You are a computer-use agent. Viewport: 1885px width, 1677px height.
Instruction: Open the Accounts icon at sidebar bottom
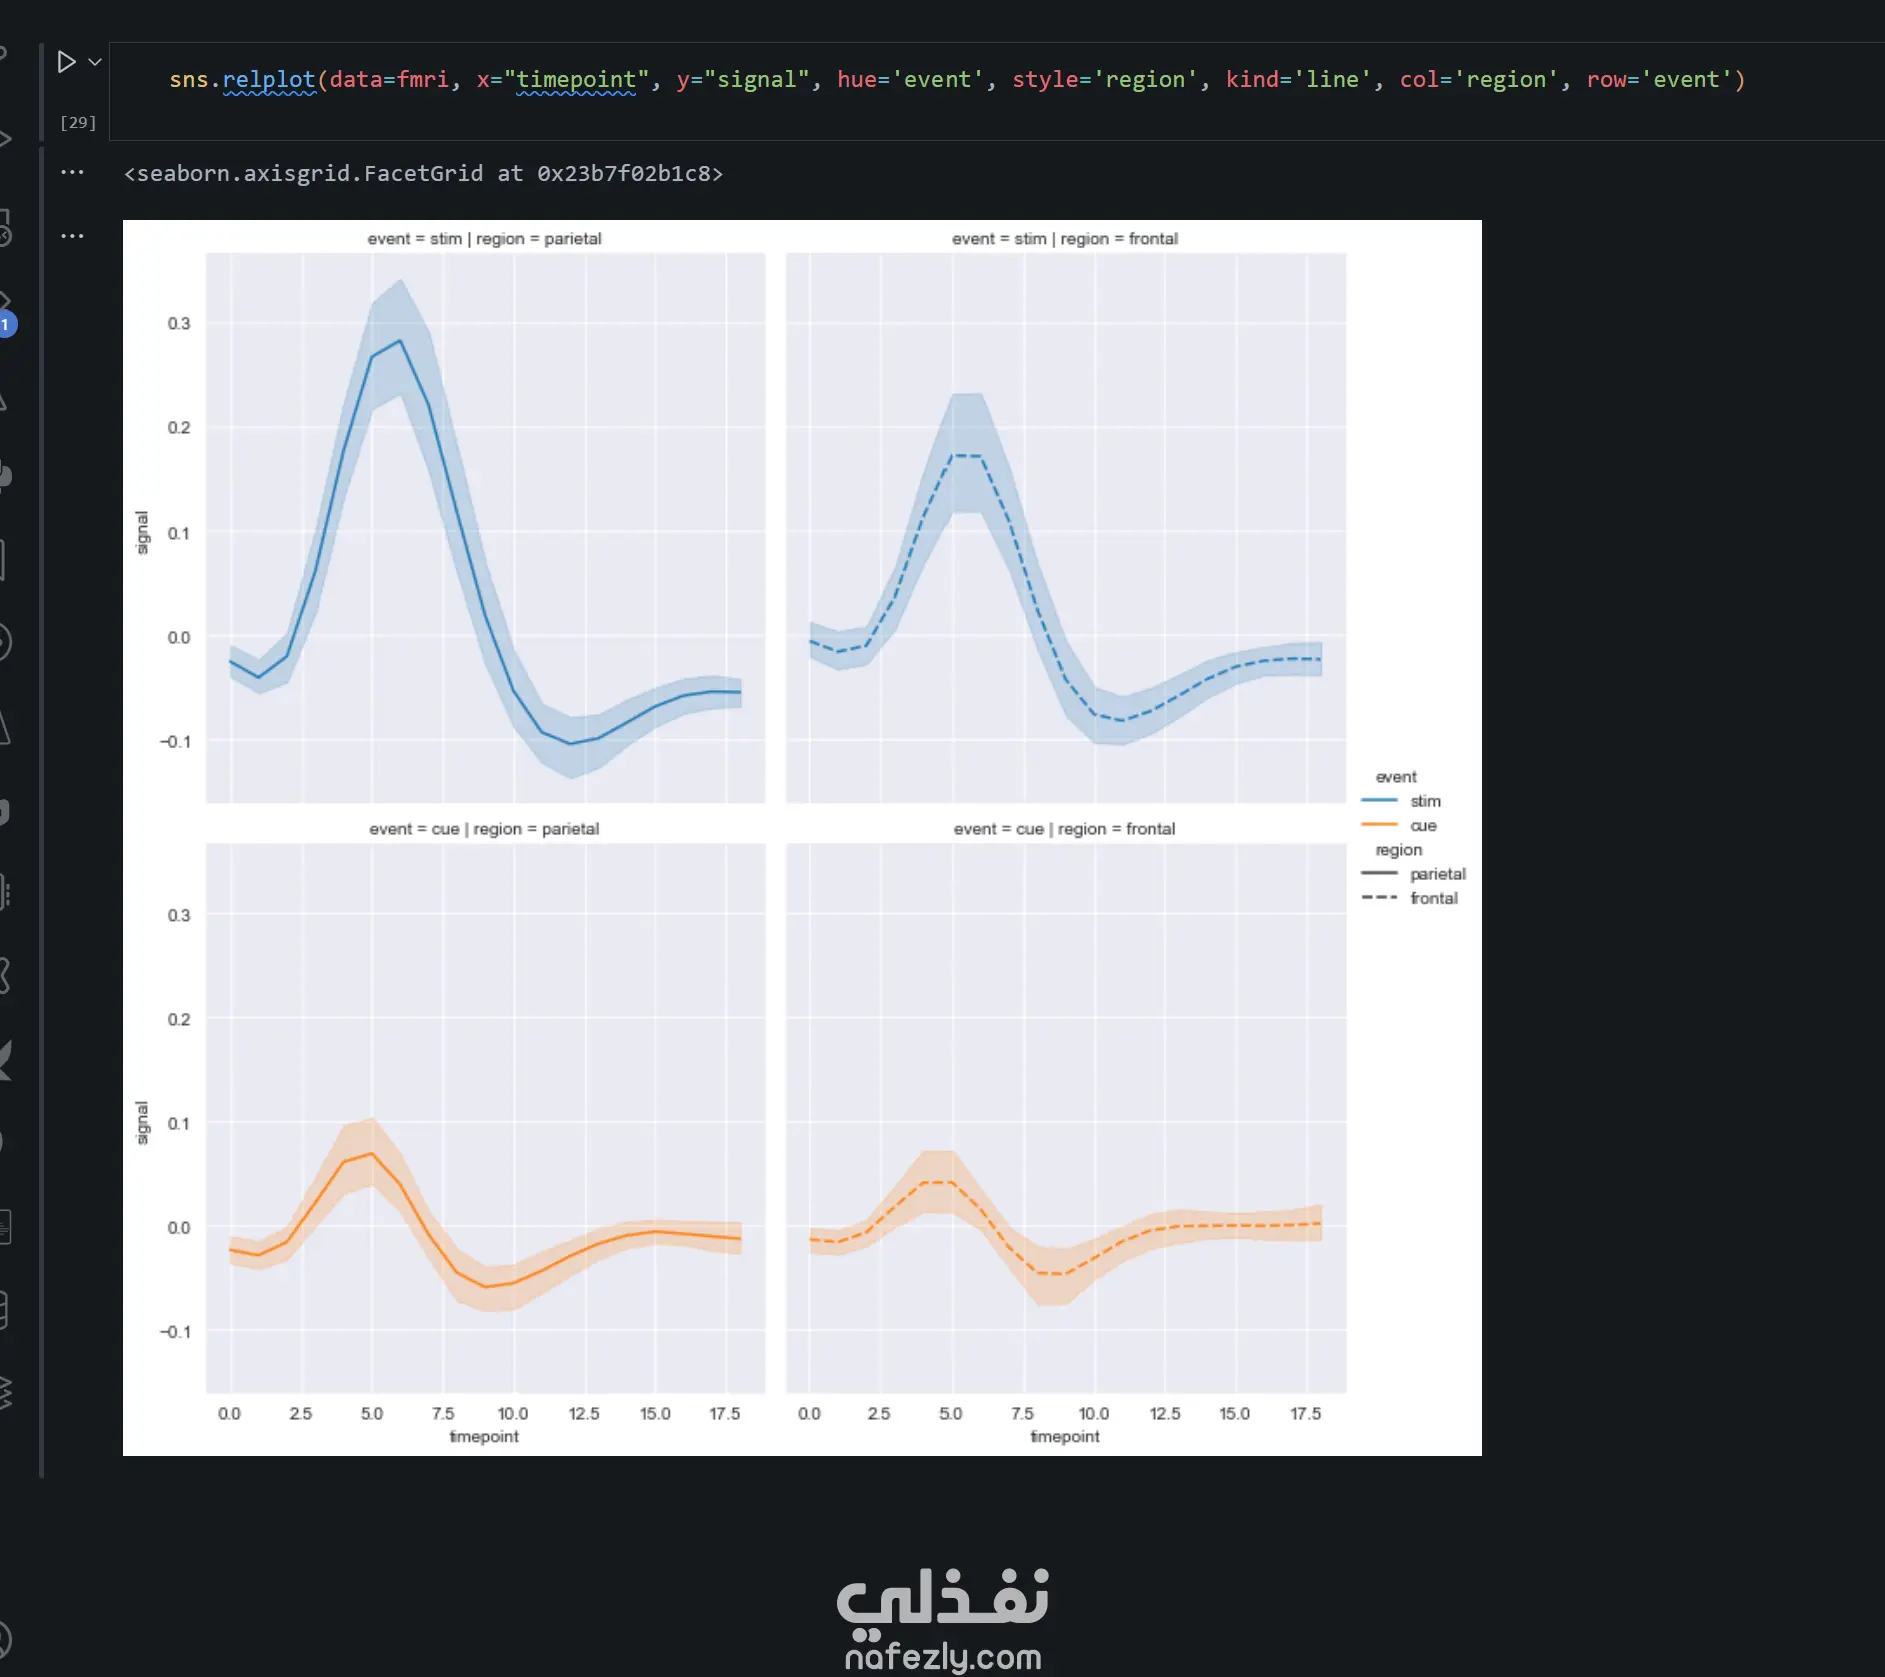tap(4, 1640)
